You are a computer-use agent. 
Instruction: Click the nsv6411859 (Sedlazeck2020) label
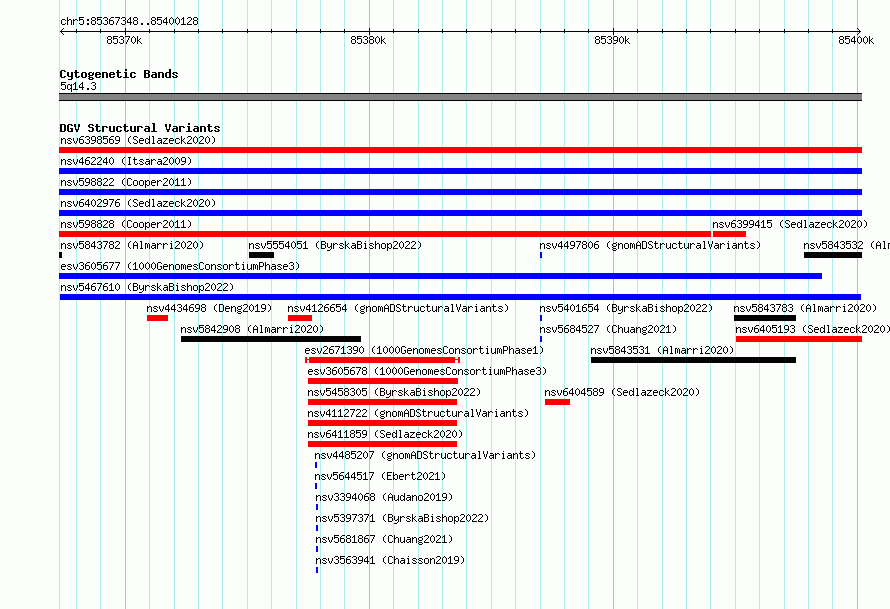point(385,434)
